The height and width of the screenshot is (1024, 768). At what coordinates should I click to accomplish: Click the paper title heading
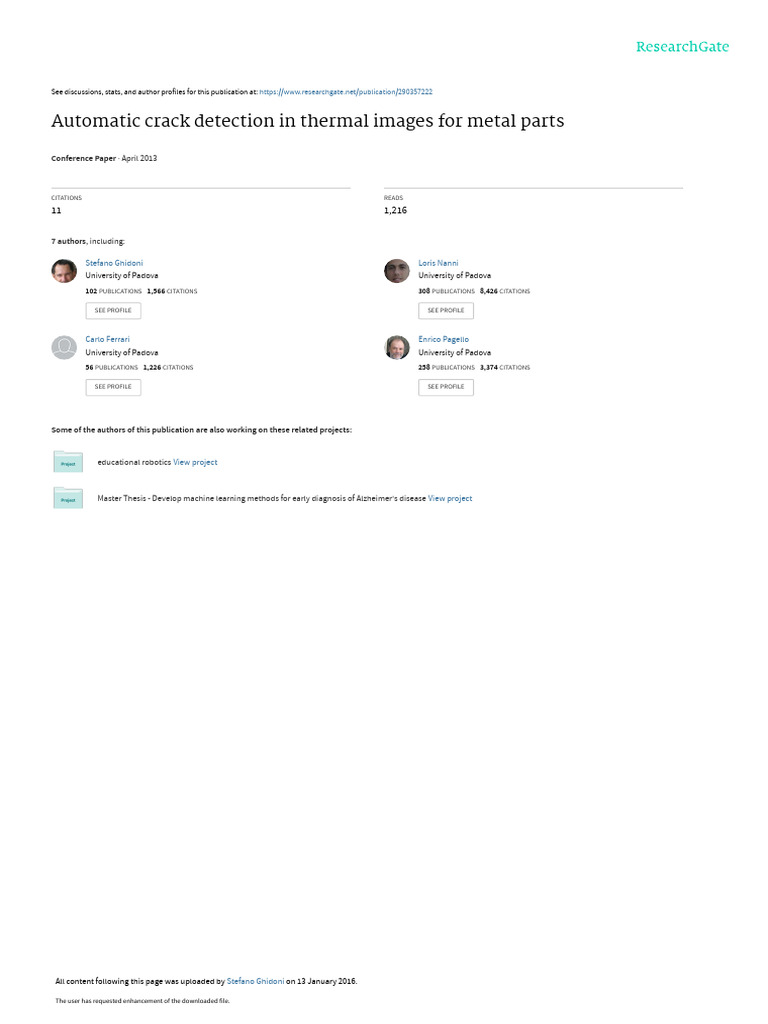[x=308, y=122]
